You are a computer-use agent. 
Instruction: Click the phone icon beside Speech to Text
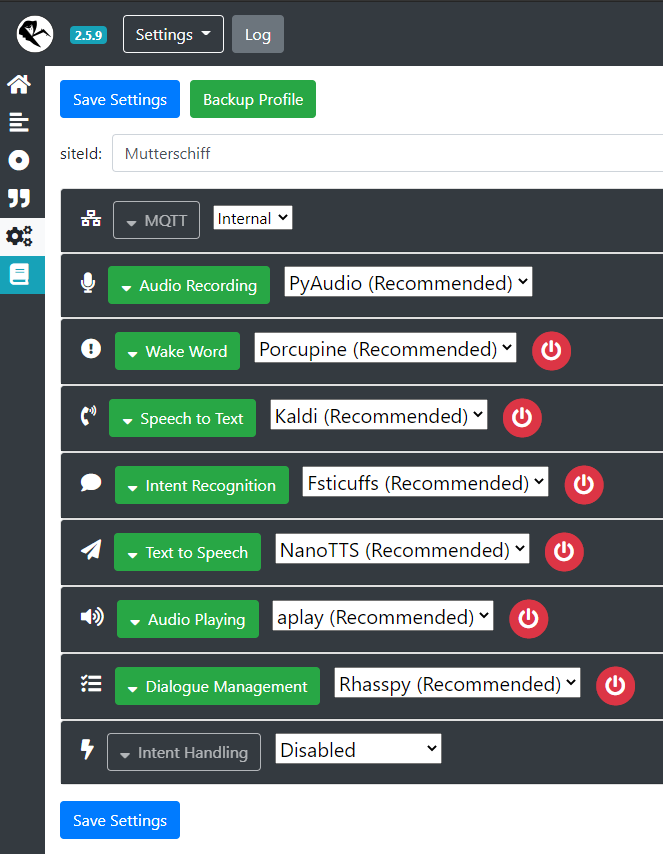[x=88, y=416]
